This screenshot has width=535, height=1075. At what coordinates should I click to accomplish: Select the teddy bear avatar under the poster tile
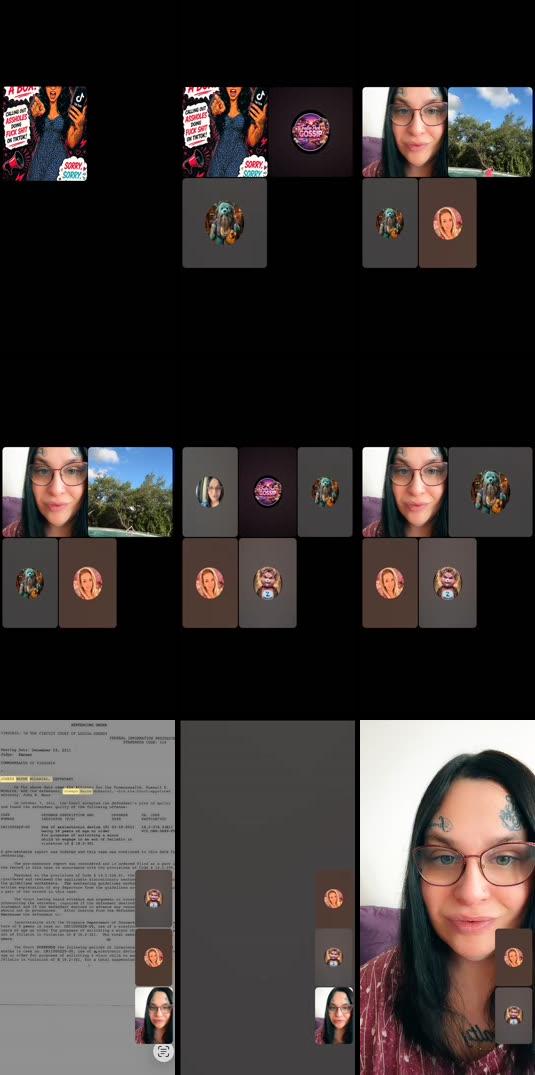224,223
